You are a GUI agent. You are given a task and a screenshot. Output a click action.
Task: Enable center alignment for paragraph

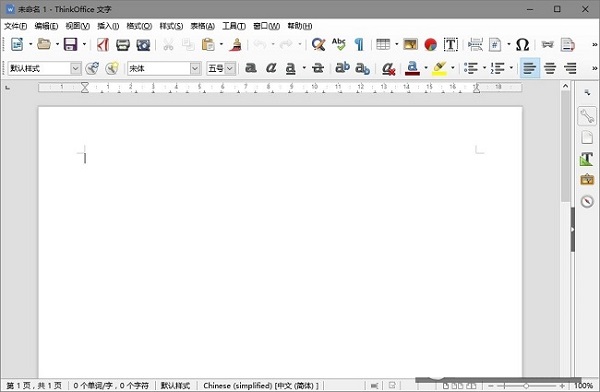coord(550,68)
